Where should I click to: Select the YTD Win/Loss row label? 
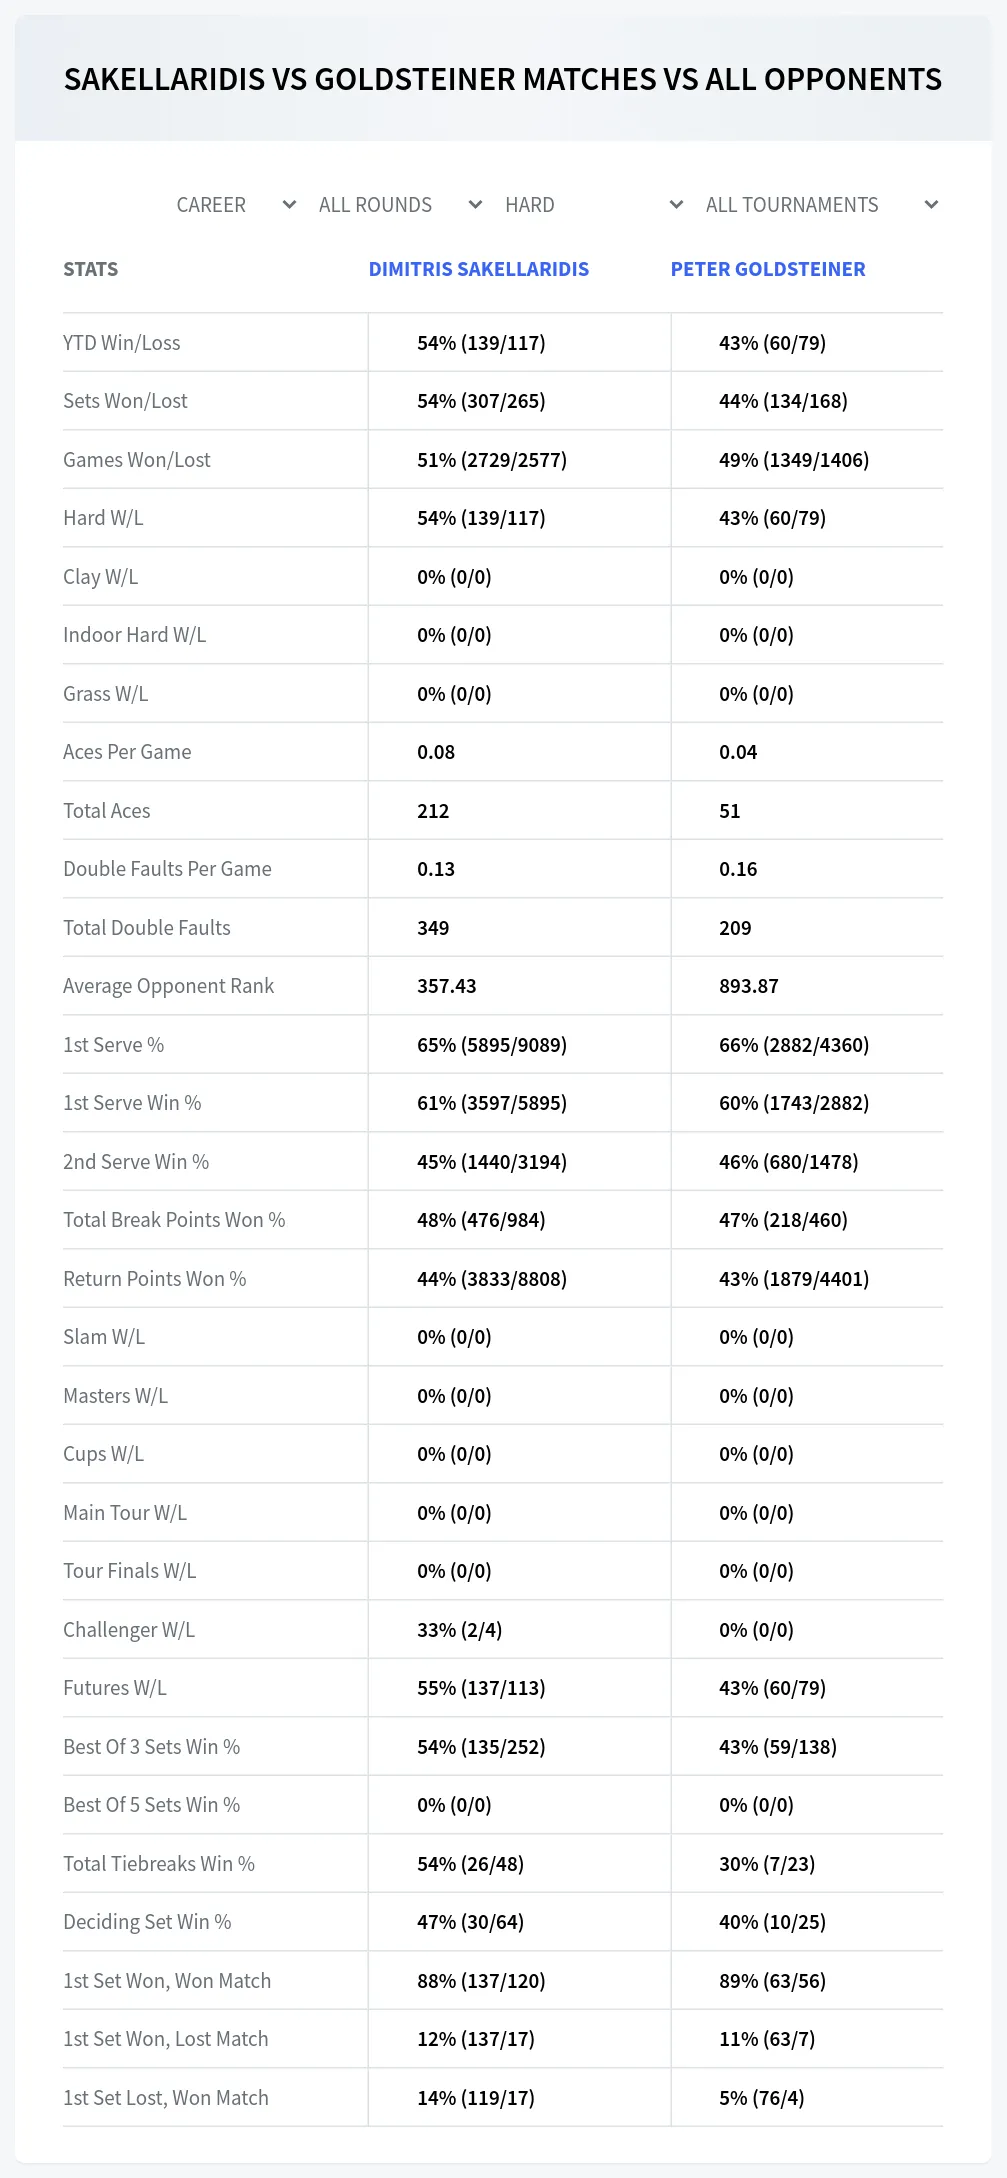[x=122, y=343]
